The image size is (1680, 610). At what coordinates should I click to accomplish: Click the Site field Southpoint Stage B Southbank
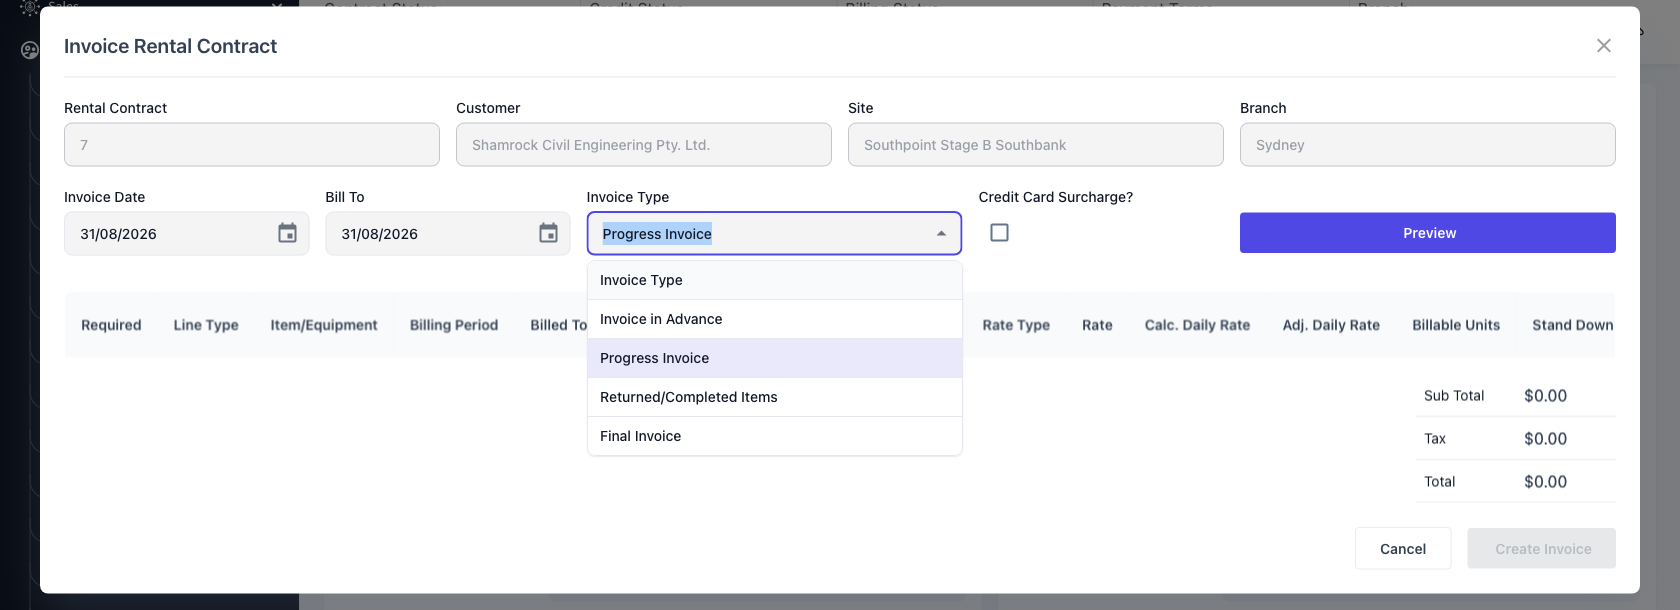tap(1036, 145)
